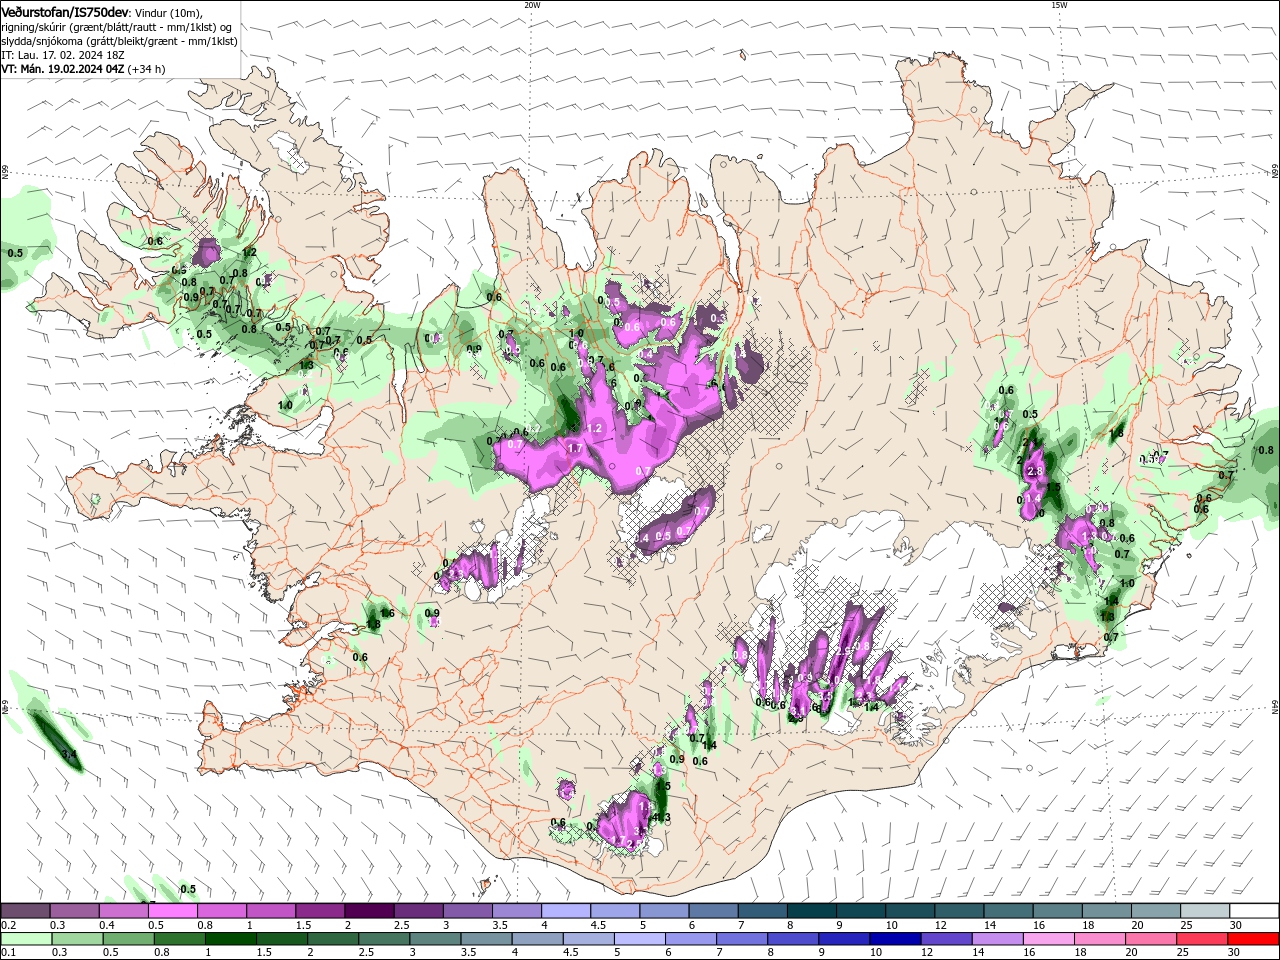Screen dimensions: 1280x960
Task: Select the valid time 'VT: Mán. 19.02.2024 04Z'
Action: click(x=63, y=69)
